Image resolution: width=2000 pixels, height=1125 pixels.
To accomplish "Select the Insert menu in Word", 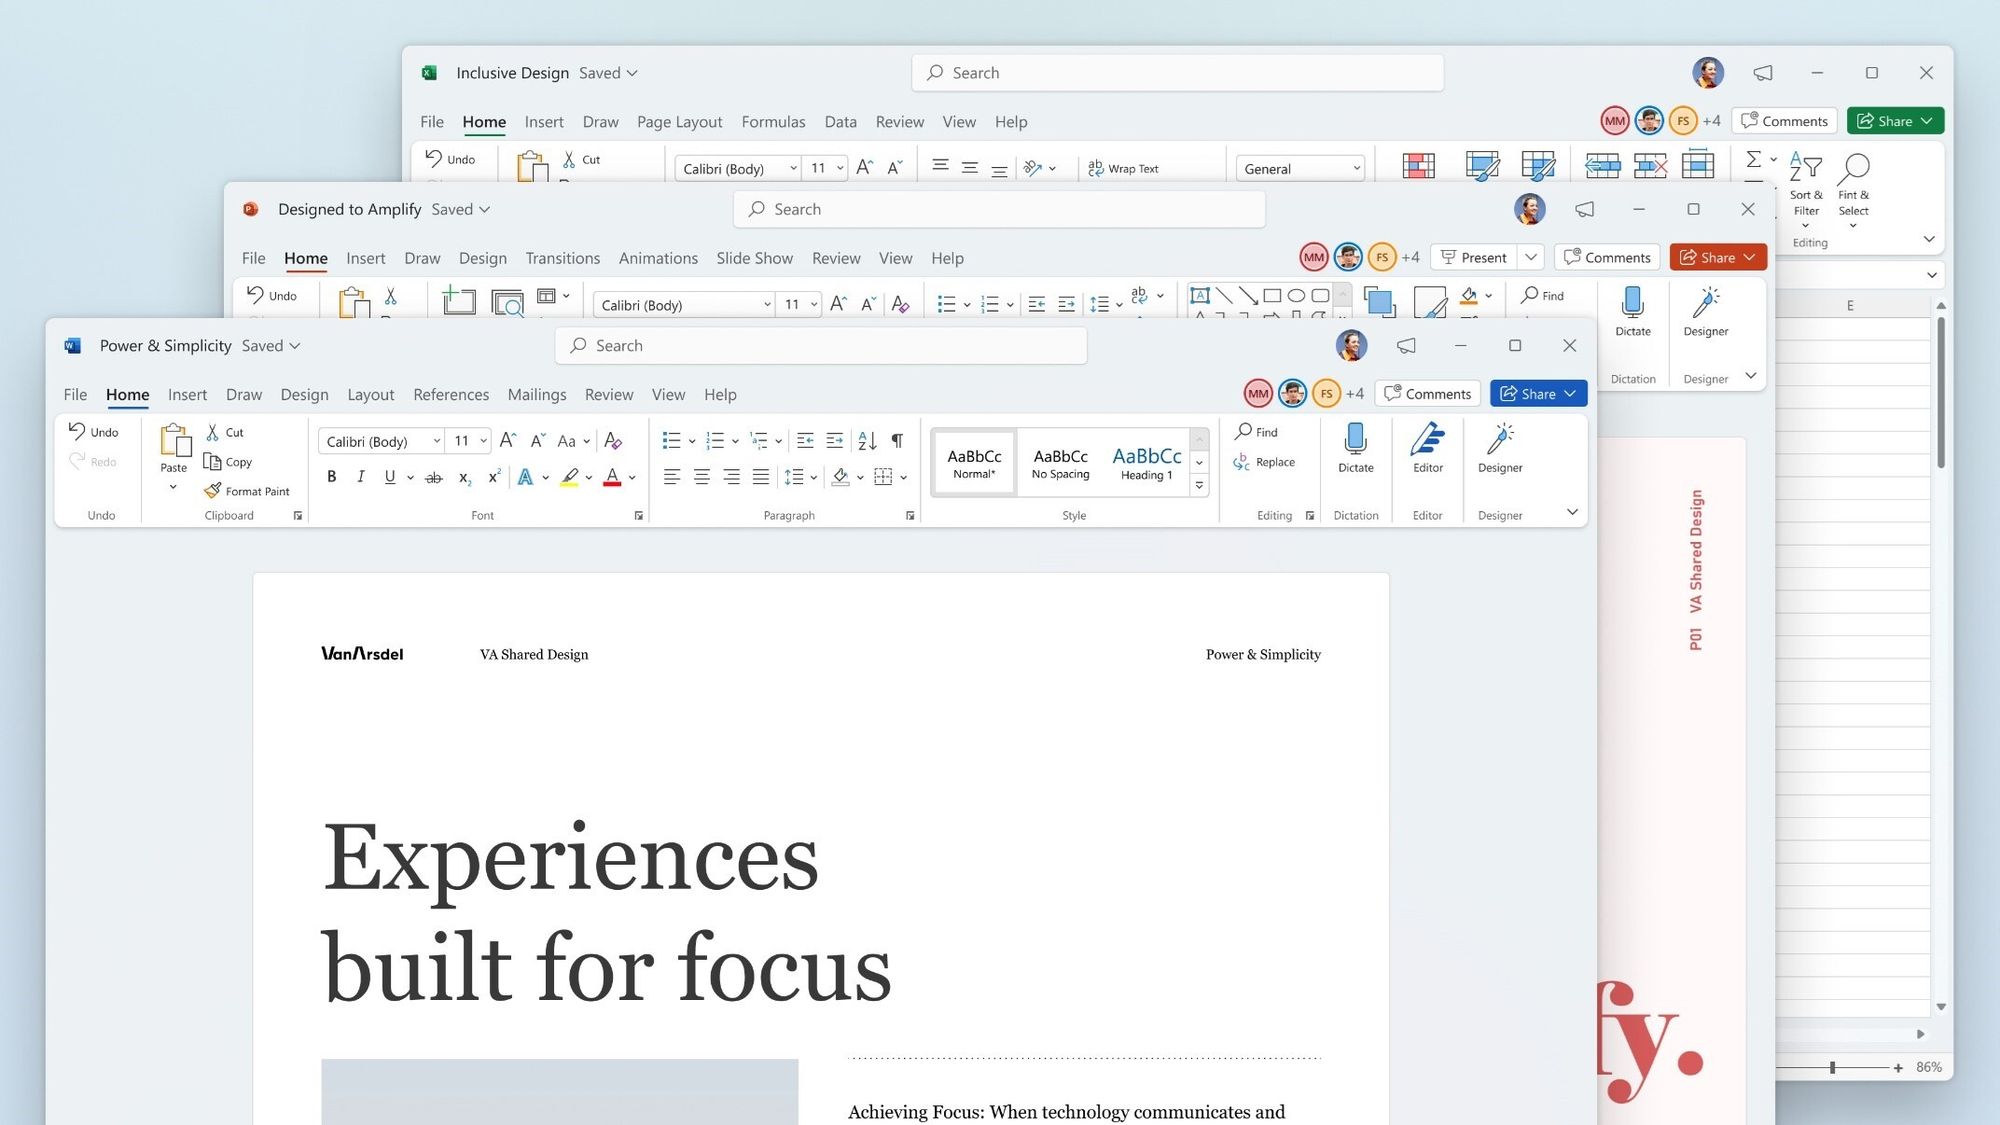I will coord(185,396).
